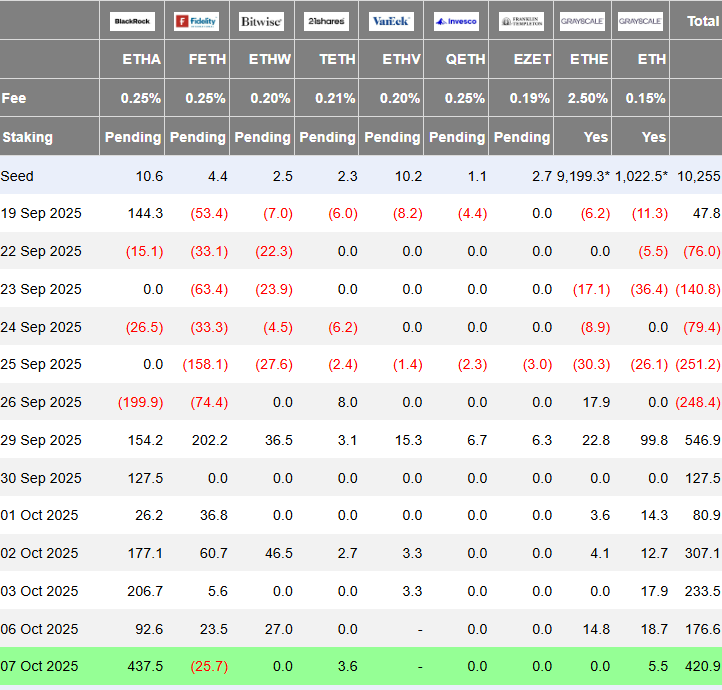The image size is (722, 690).
Task: Click the Fidelity logo
Action: pyautogui.click(x=196, y=21)
